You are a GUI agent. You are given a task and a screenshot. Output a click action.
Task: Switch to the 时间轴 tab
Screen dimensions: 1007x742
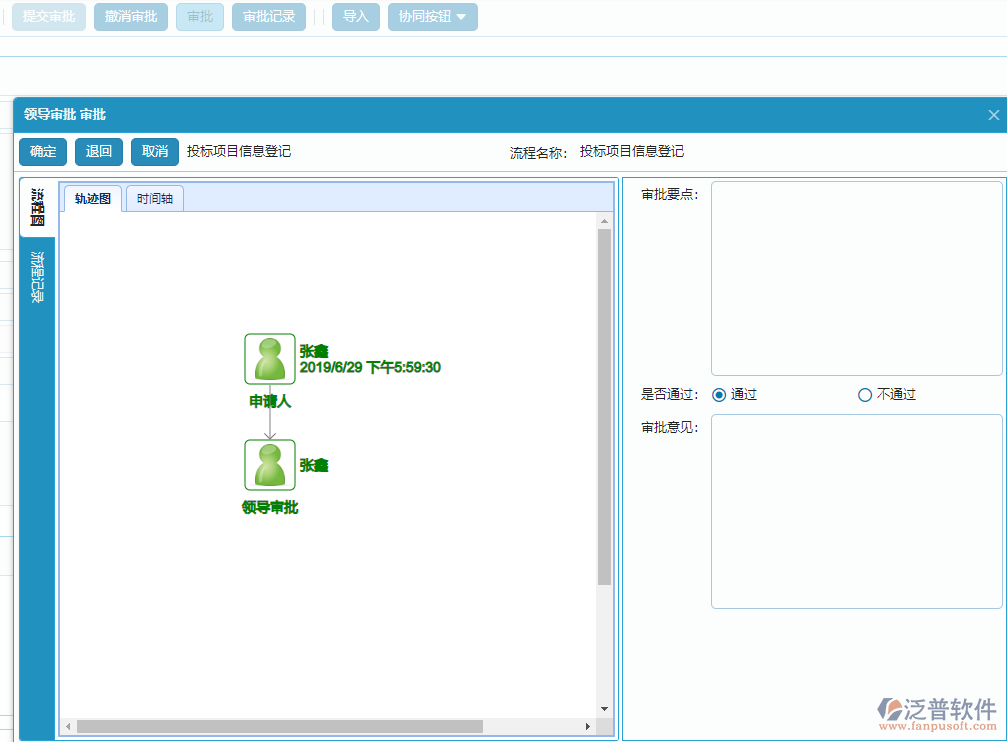pyautogui.click(x=154, y=198)
